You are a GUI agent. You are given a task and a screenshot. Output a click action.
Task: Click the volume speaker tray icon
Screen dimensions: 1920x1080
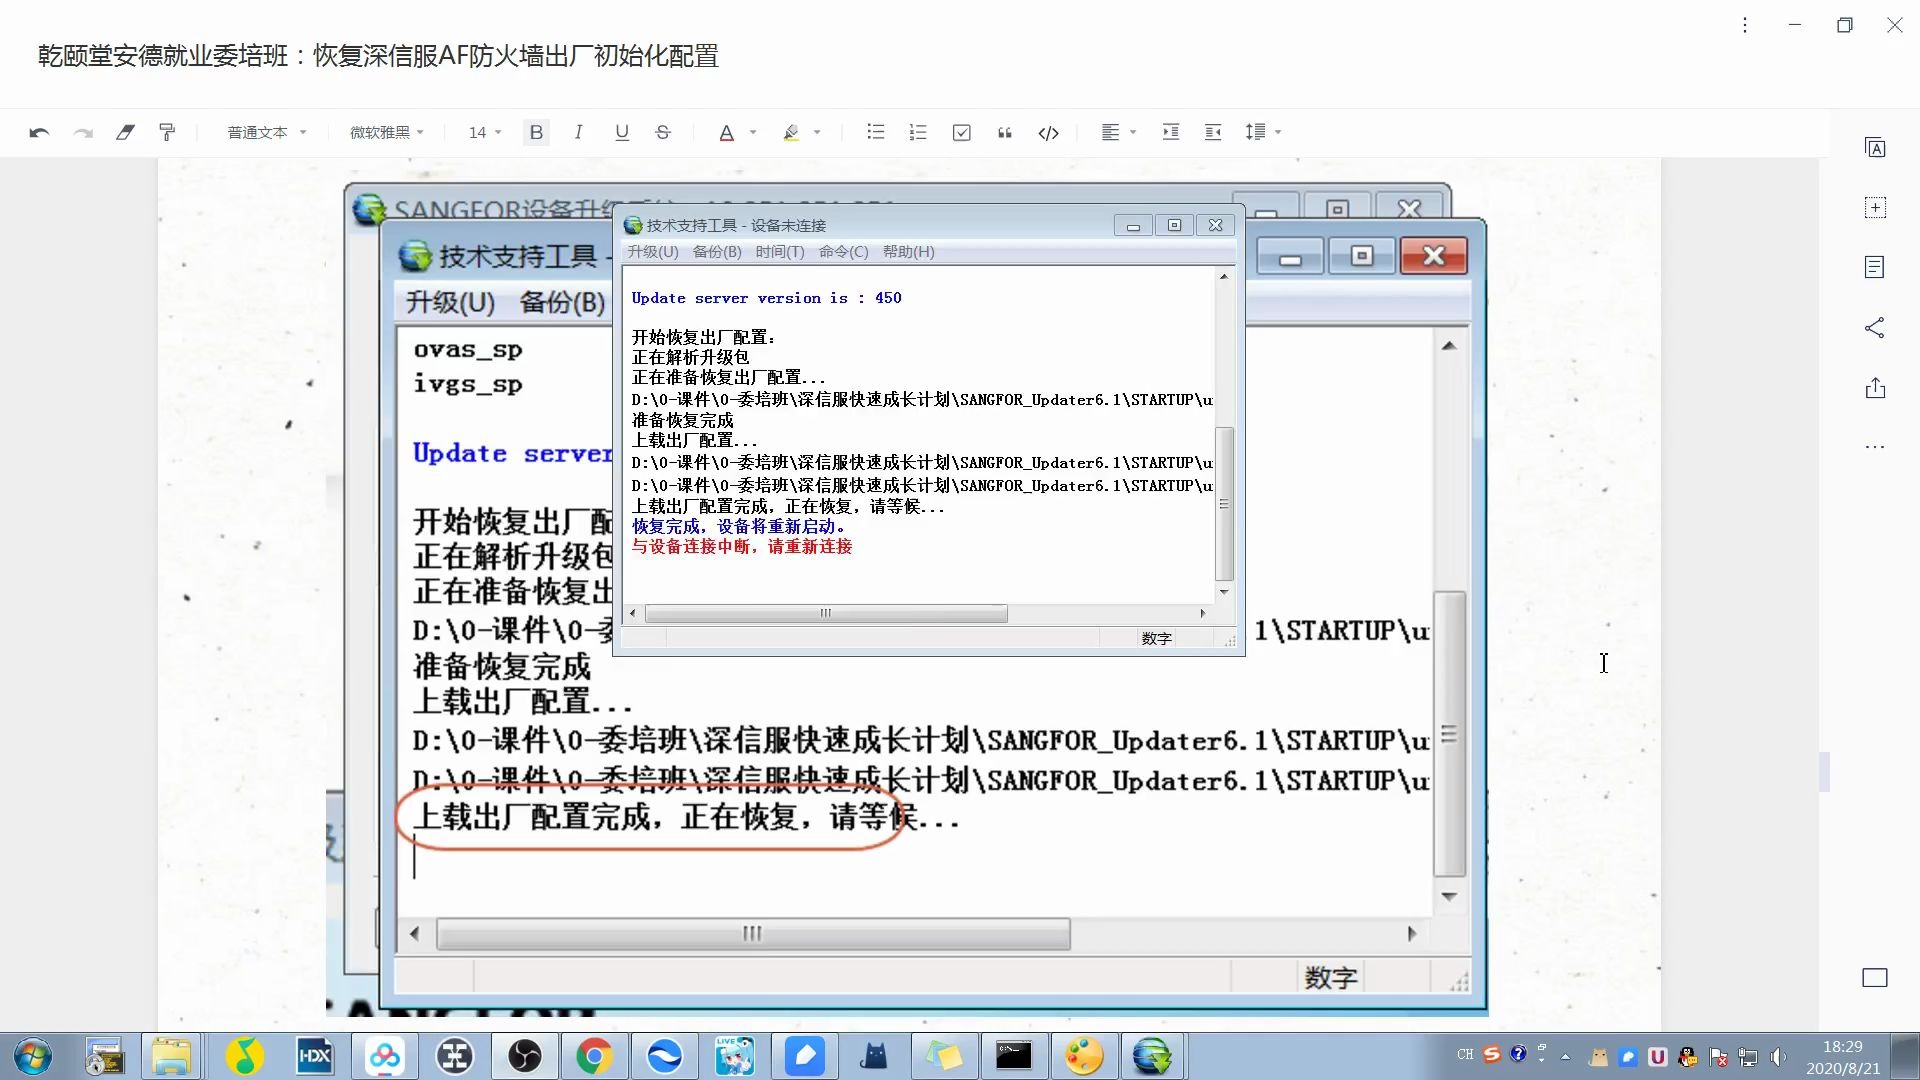click(x=1778, y=1056)
